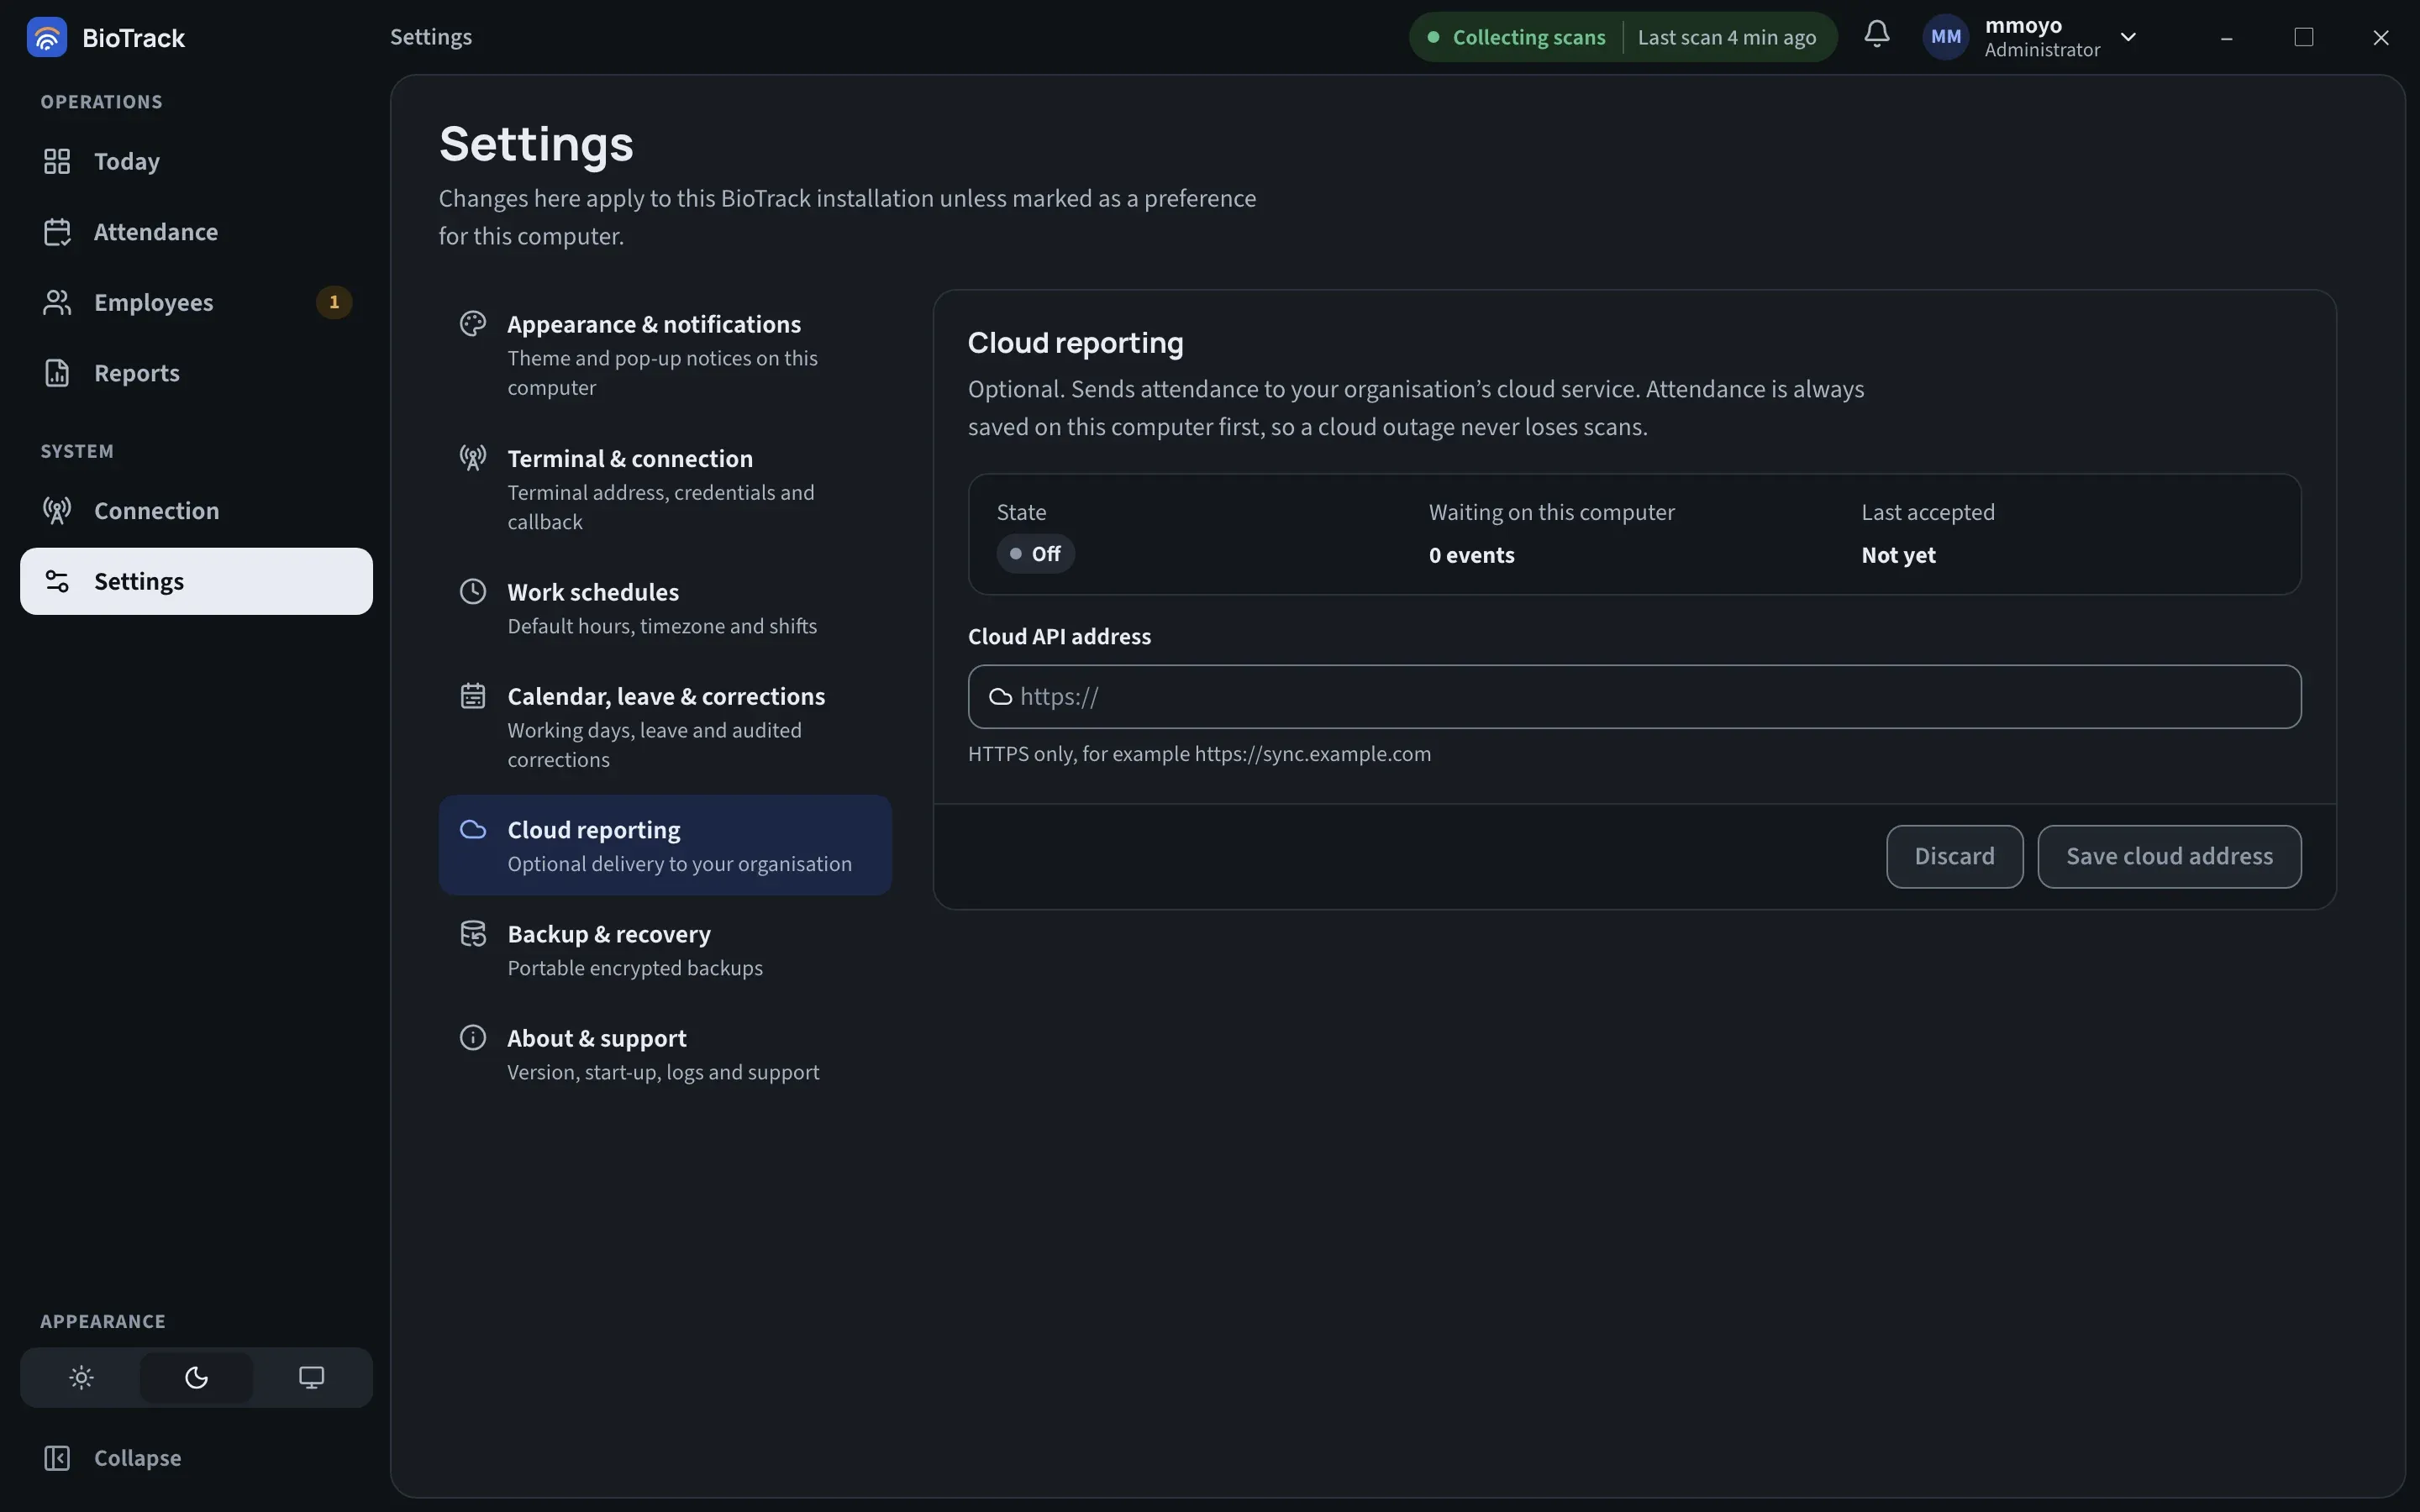Expand the mmoyo account menu chevron
2420x1512 pixels.
(2128, 37)
